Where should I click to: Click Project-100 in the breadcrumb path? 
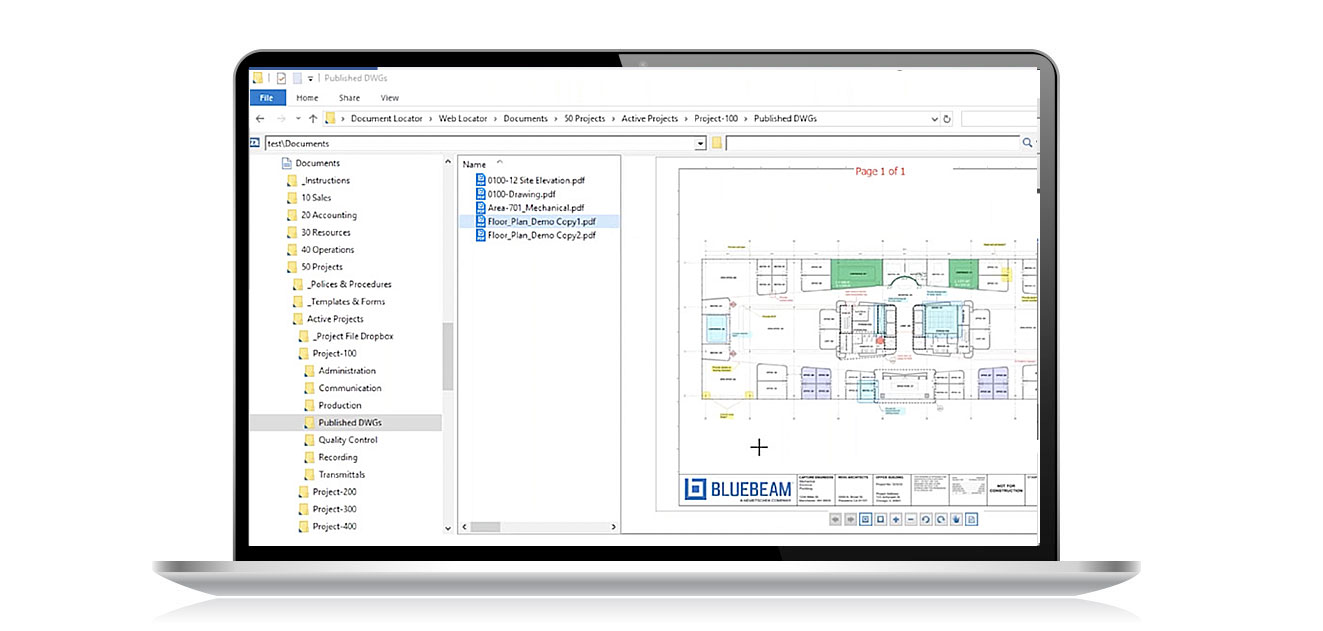click(716, 119)
